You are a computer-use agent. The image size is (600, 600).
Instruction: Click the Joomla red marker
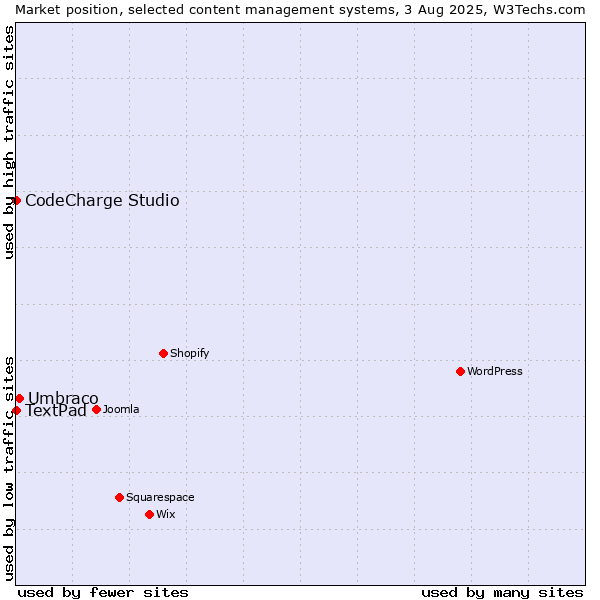[x=96, y=409]
